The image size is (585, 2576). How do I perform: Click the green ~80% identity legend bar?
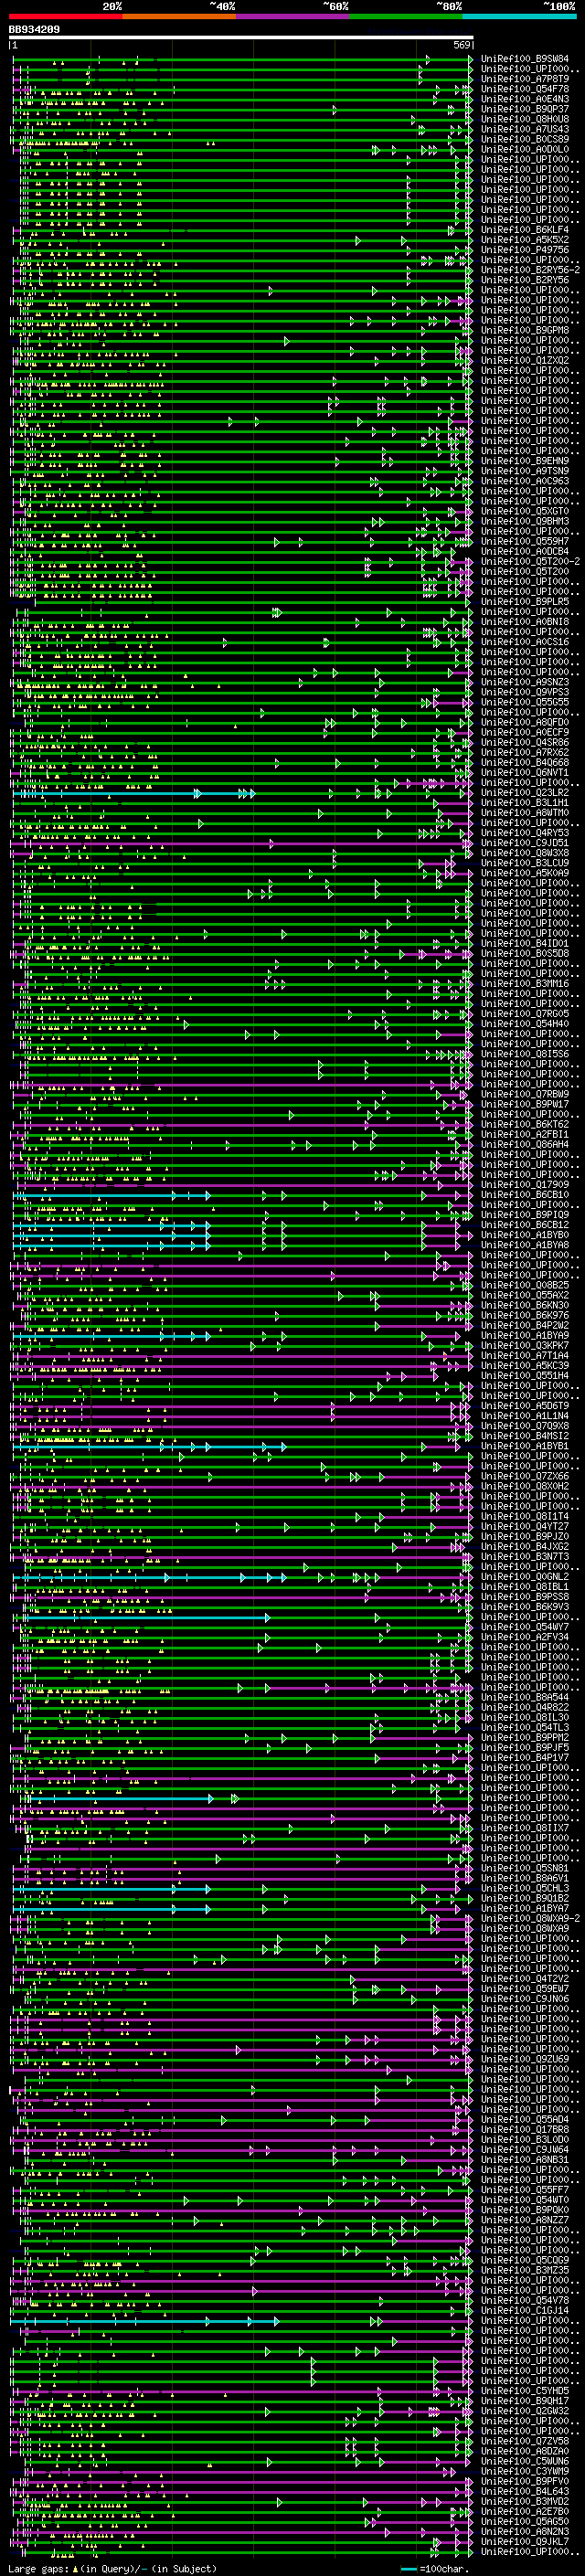click(406, 16)
